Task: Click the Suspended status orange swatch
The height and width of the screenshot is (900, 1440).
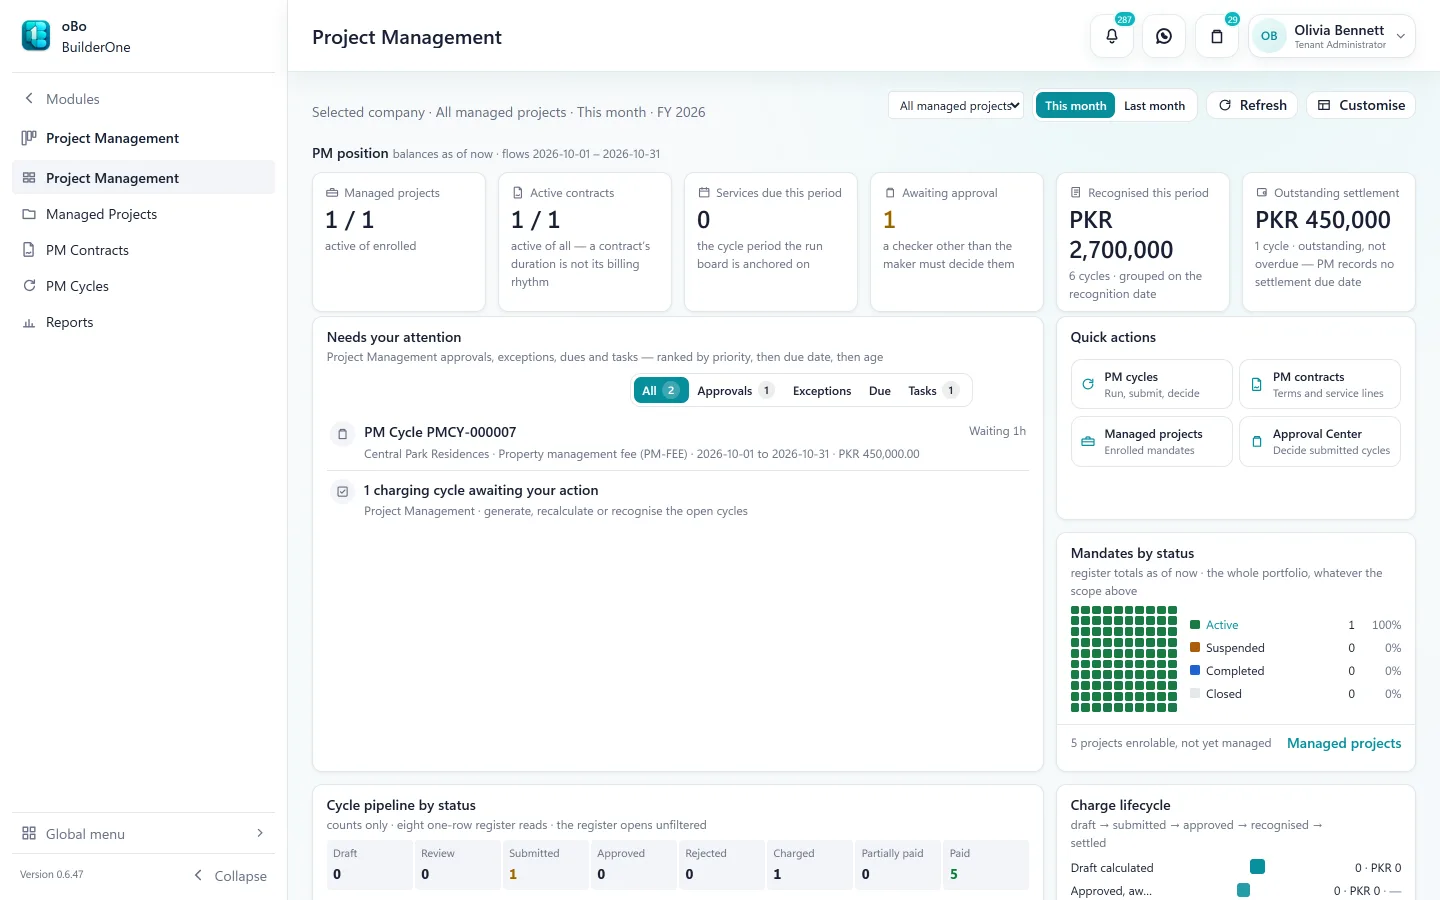Action: [x=1195, y=647]
